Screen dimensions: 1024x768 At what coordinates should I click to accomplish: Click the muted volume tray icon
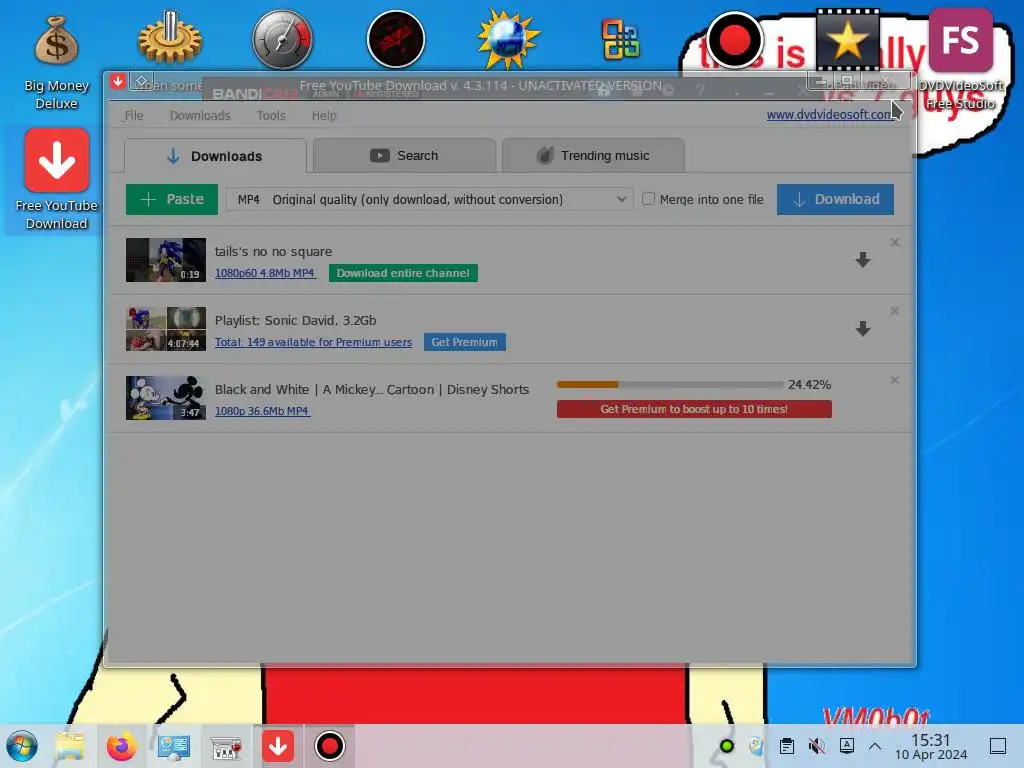tap(816, 746)
